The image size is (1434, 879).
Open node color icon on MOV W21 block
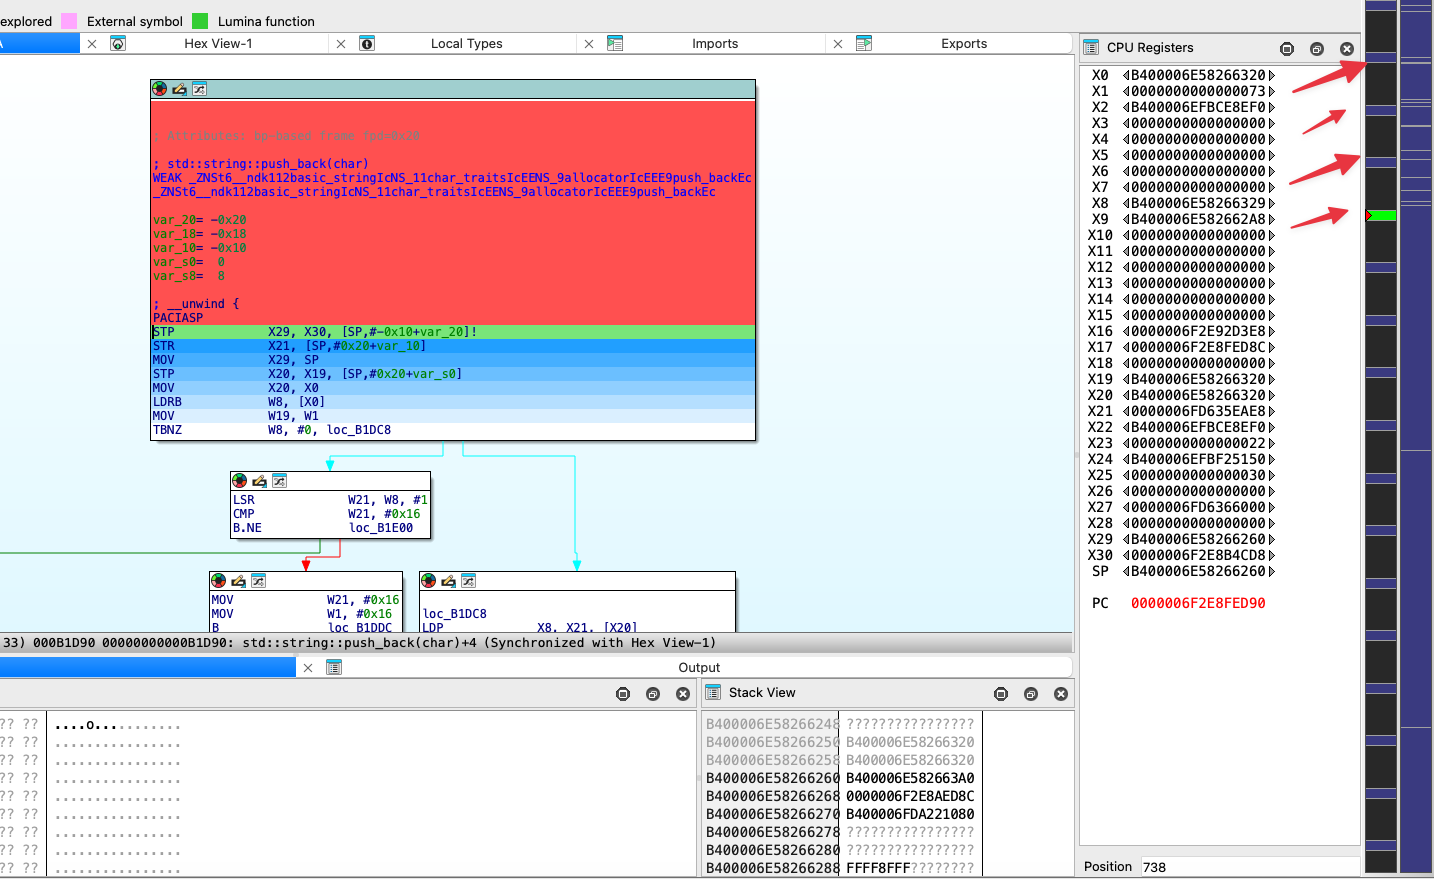click(219, 581)
